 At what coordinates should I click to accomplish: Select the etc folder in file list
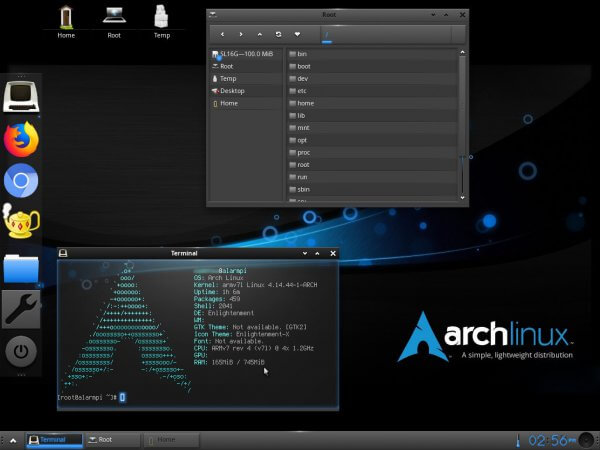302,91
